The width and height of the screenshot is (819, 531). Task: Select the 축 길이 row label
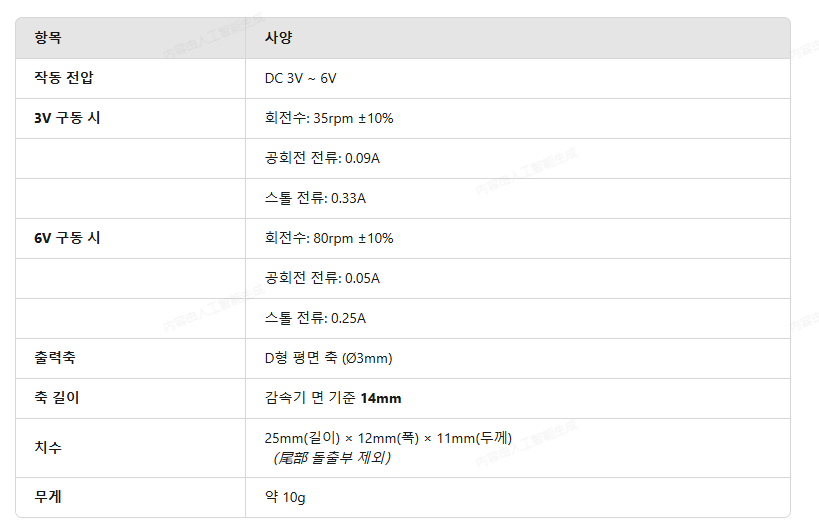pyautogui.click(x=57, y=398)
